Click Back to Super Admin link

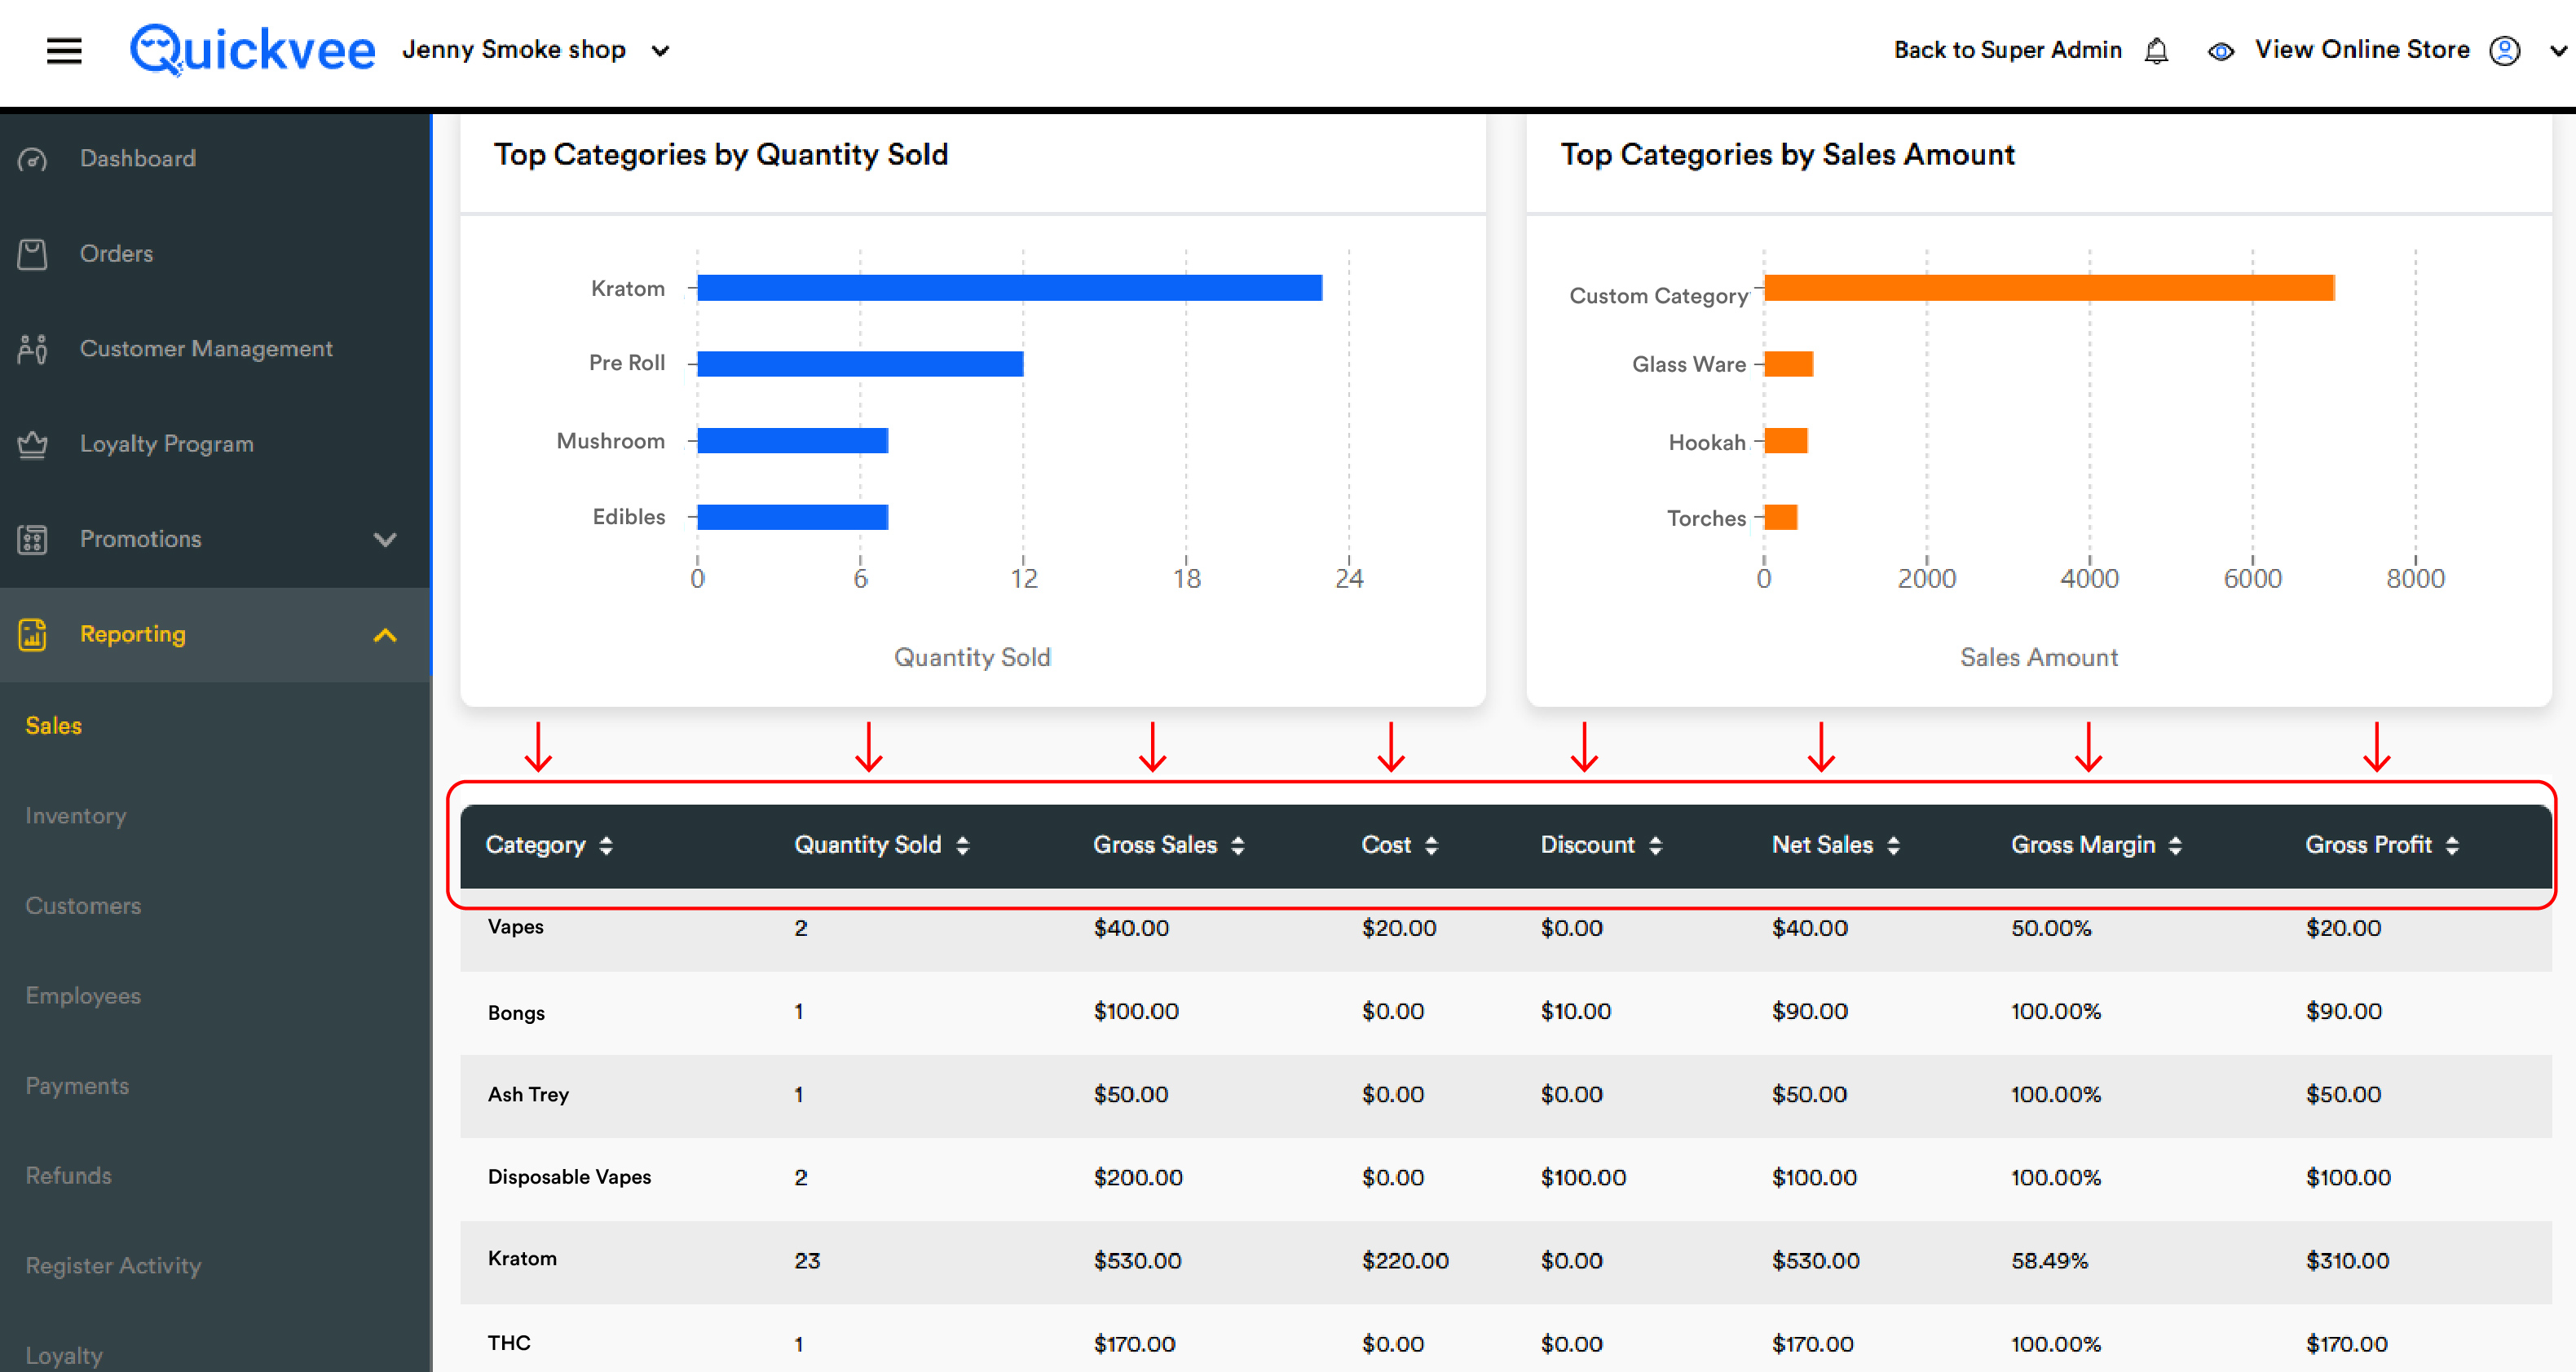2007,50
